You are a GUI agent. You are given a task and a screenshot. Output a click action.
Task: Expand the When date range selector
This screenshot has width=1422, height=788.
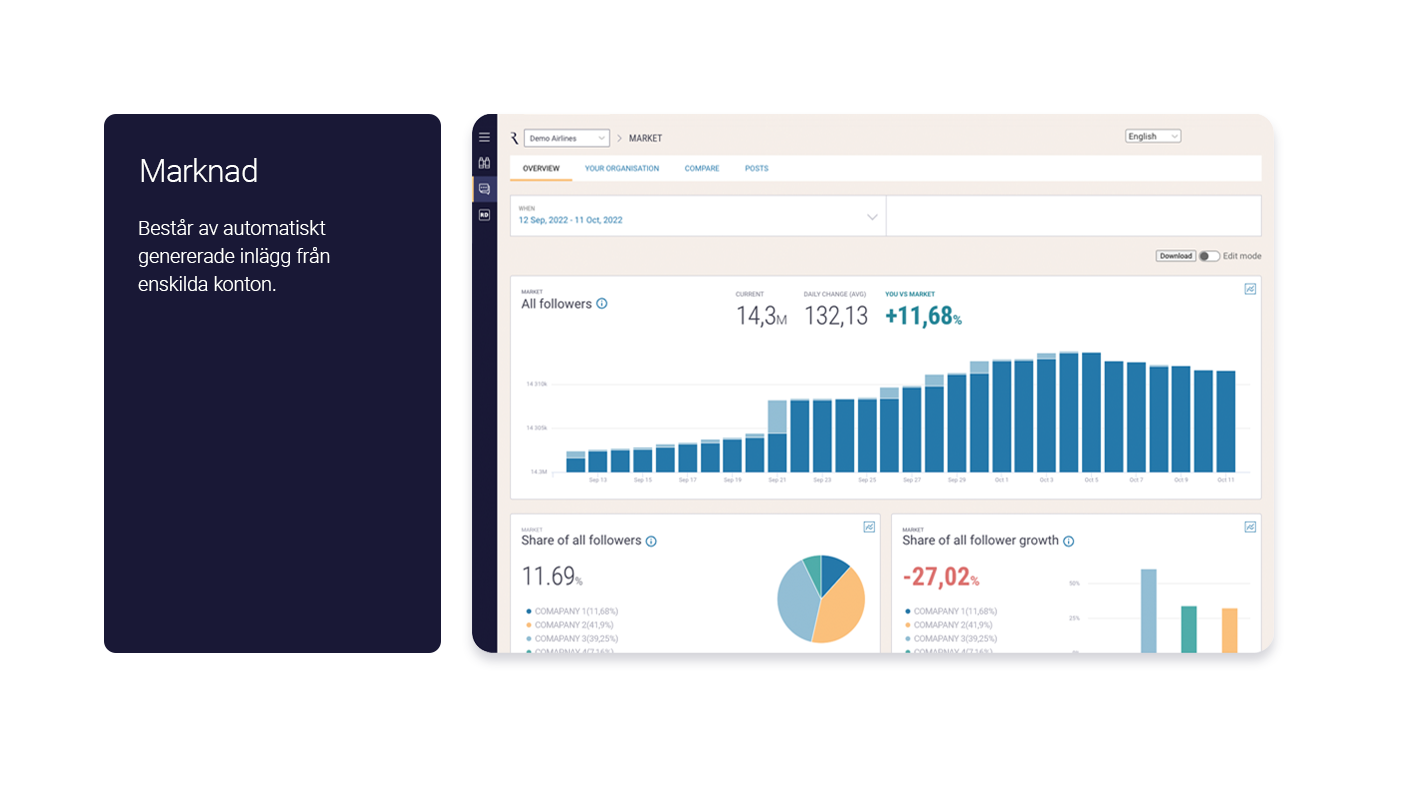tap(698, 216)
